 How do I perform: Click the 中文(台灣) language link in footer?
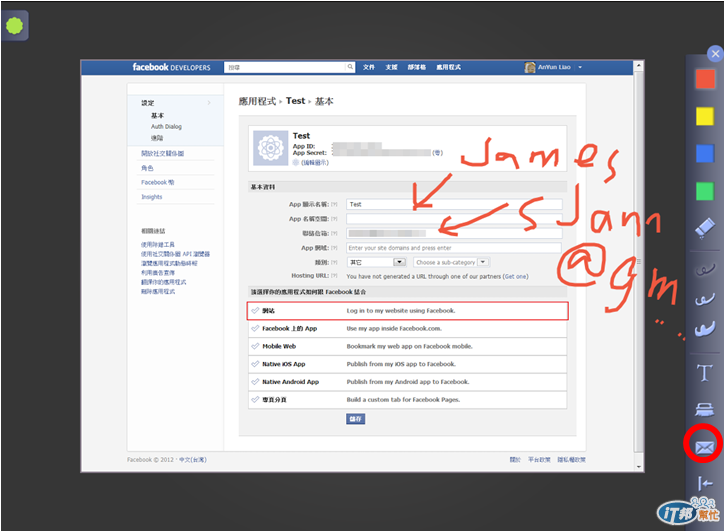click(193, 459)
